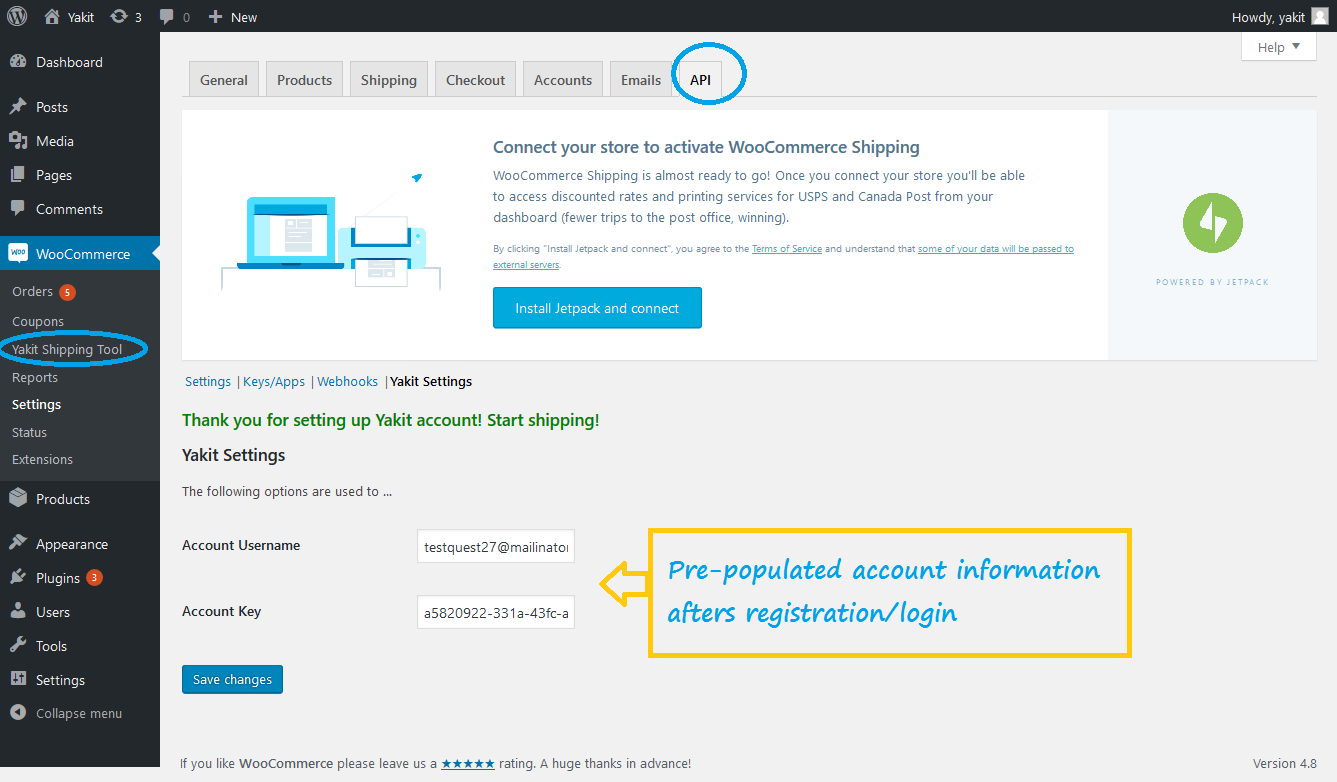This screenshot has height=782, width=1337.
Task: Open the comments bubble icon in admin bar
Action: 167,17
